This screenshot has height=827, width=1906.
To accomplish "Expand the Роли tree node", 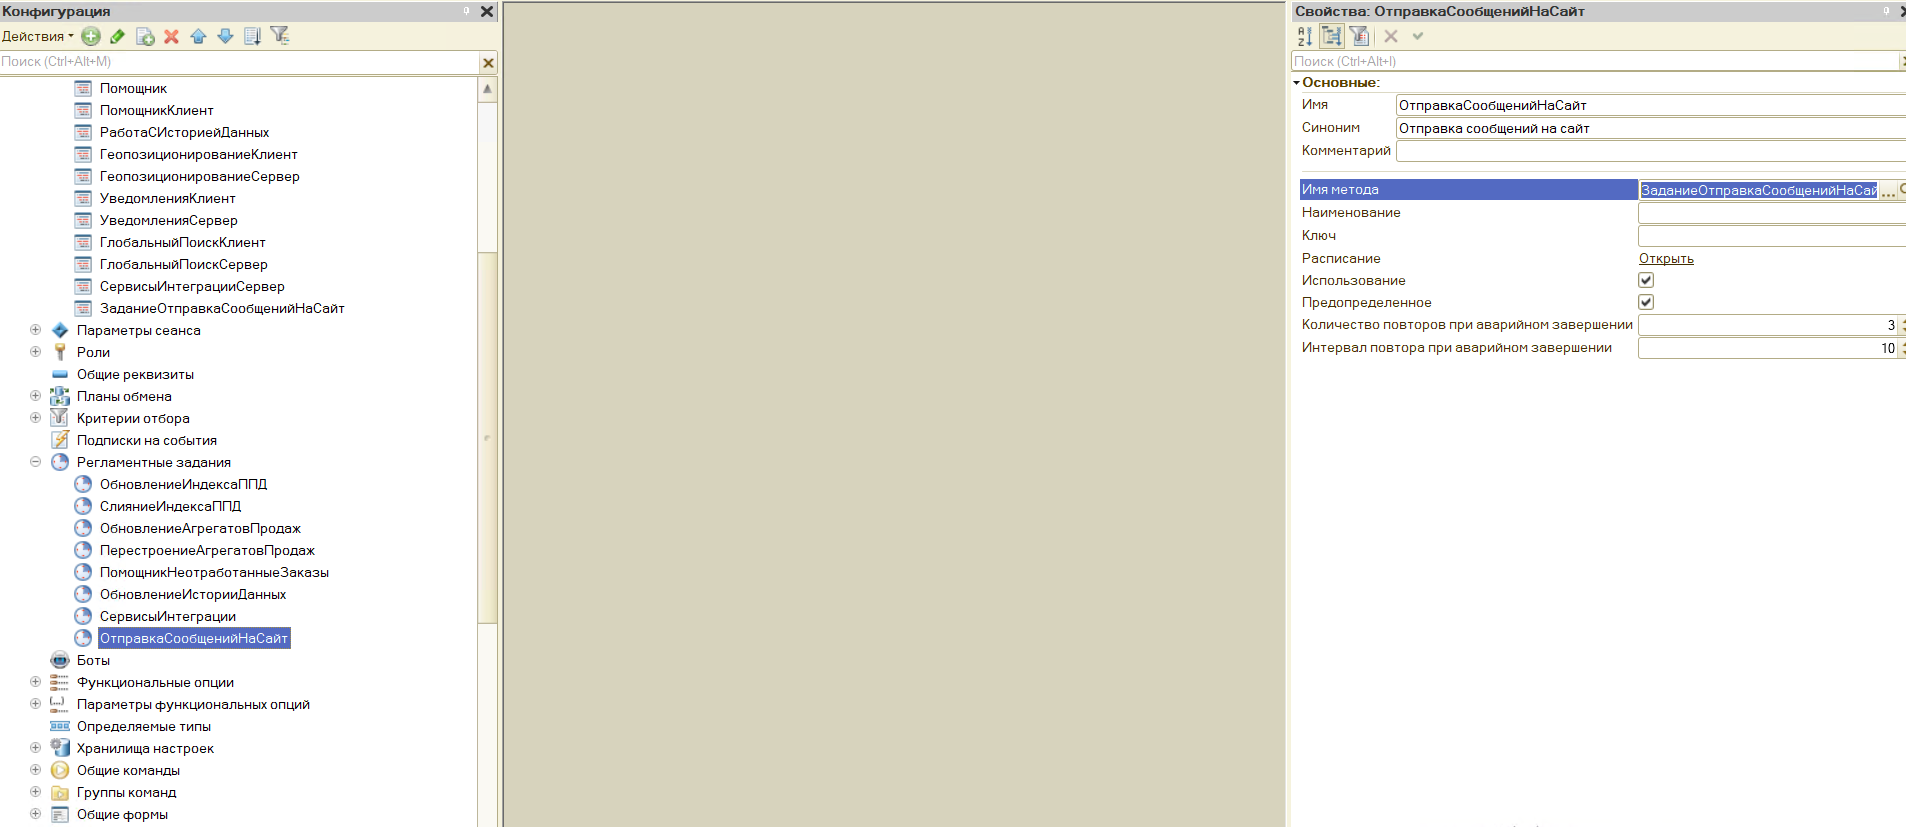I will click(35, 352).
